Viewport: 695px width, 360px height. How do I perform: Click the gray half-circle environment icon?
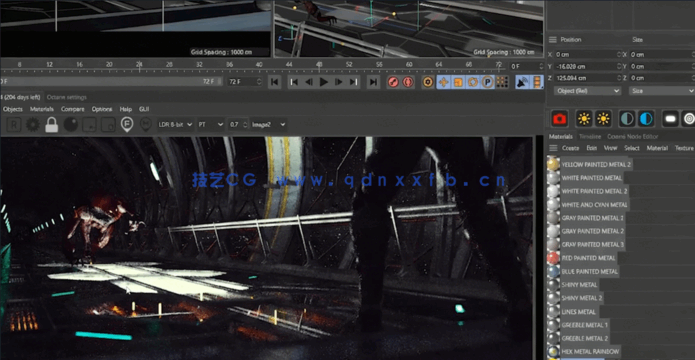pos(627,119)
